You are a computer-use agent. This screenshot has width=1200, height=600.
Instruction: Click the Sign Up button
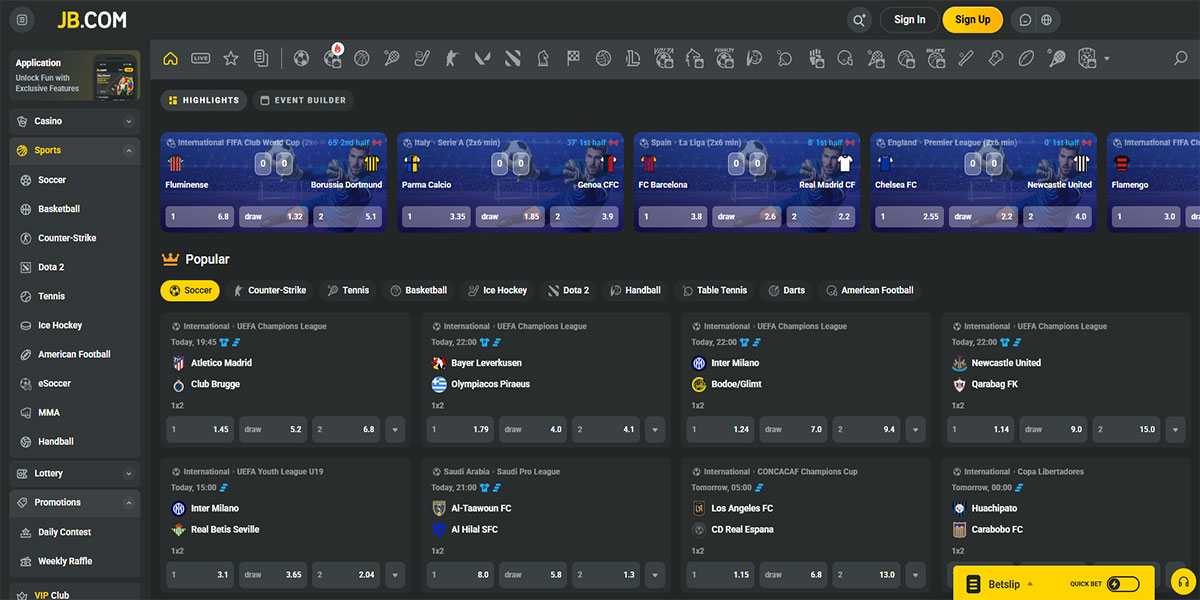pos(972,20)
